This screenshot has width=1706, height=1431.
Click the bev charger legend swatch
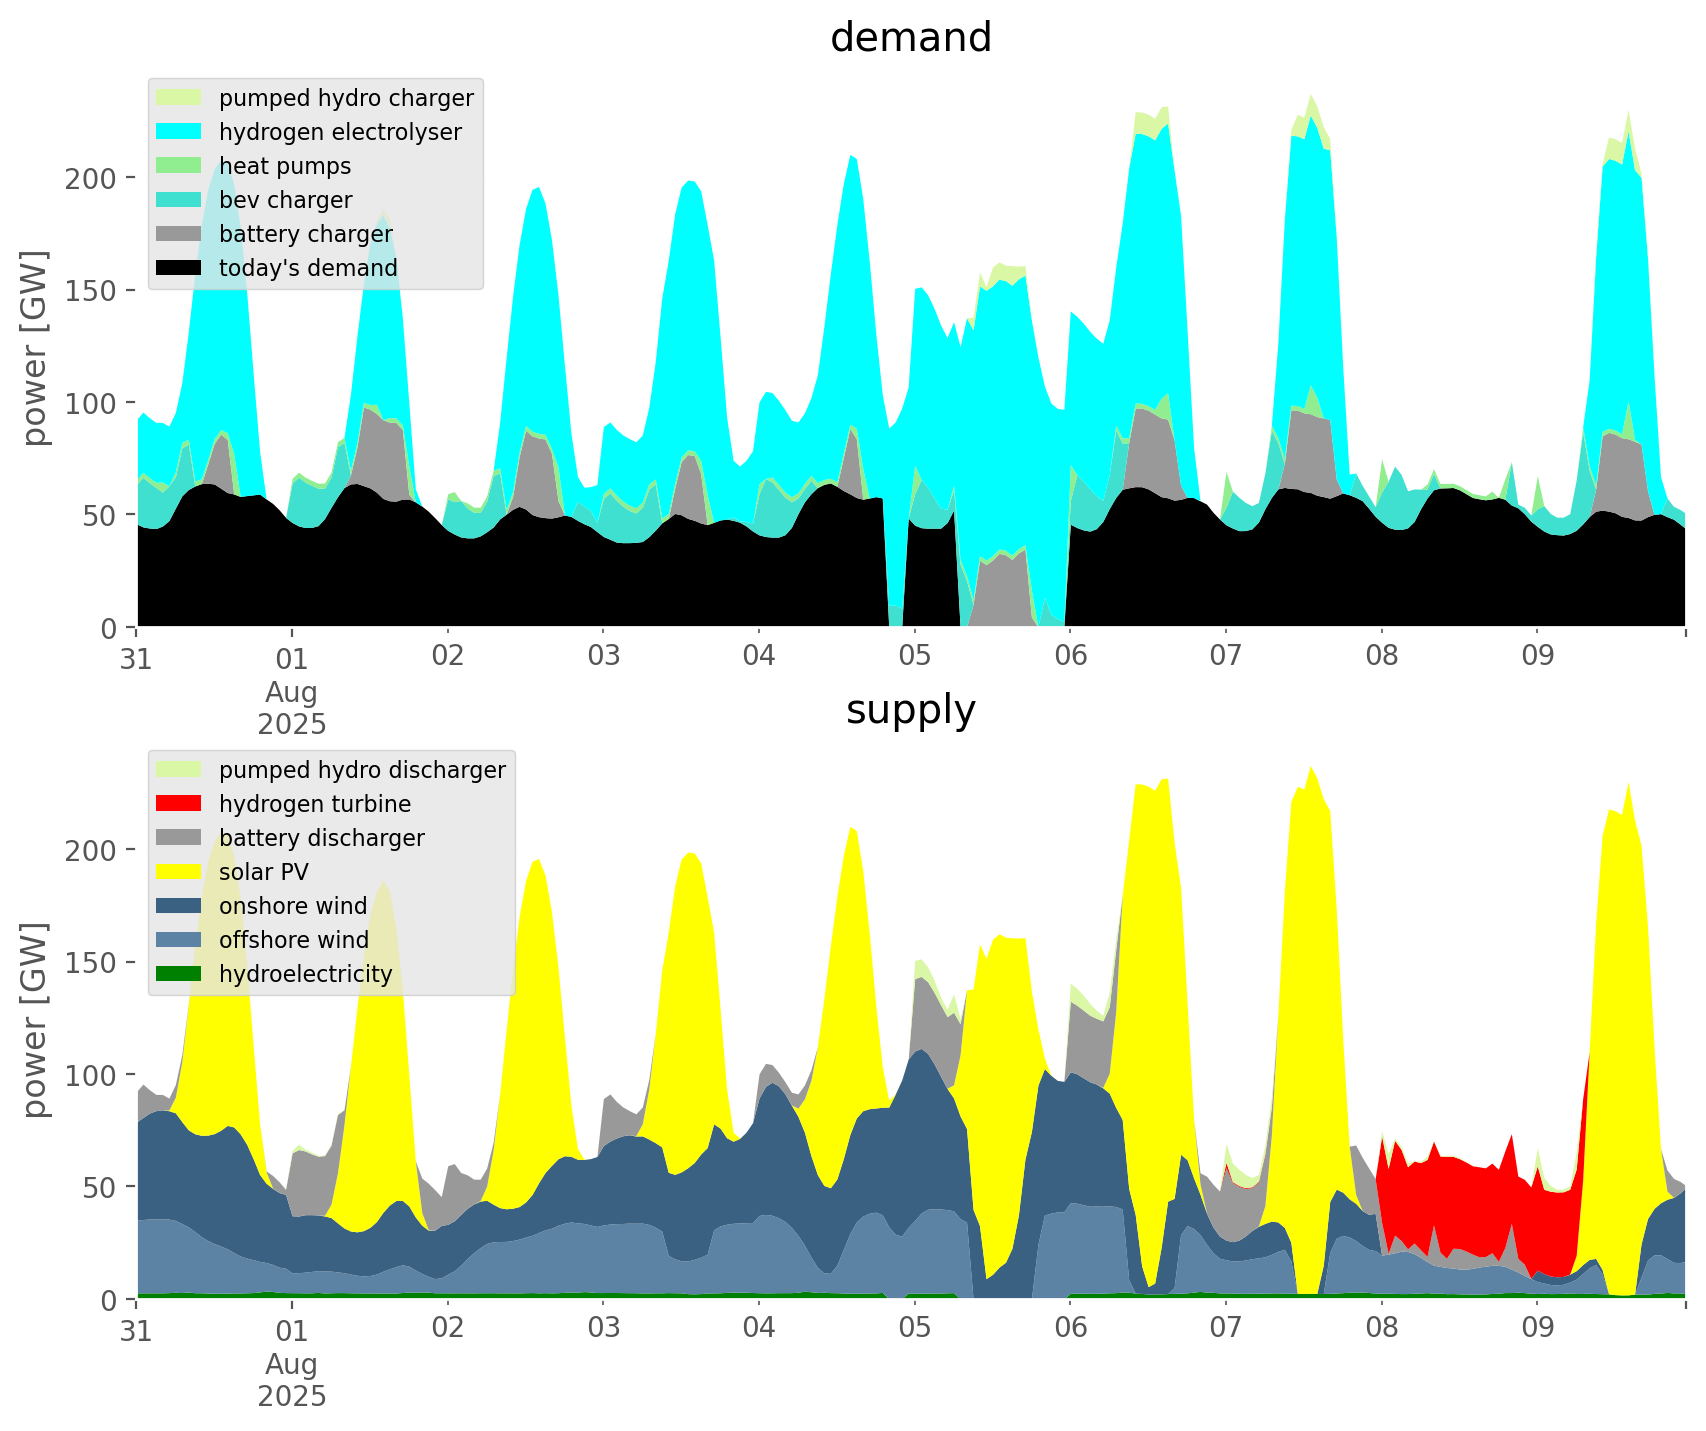pos(180,200)
